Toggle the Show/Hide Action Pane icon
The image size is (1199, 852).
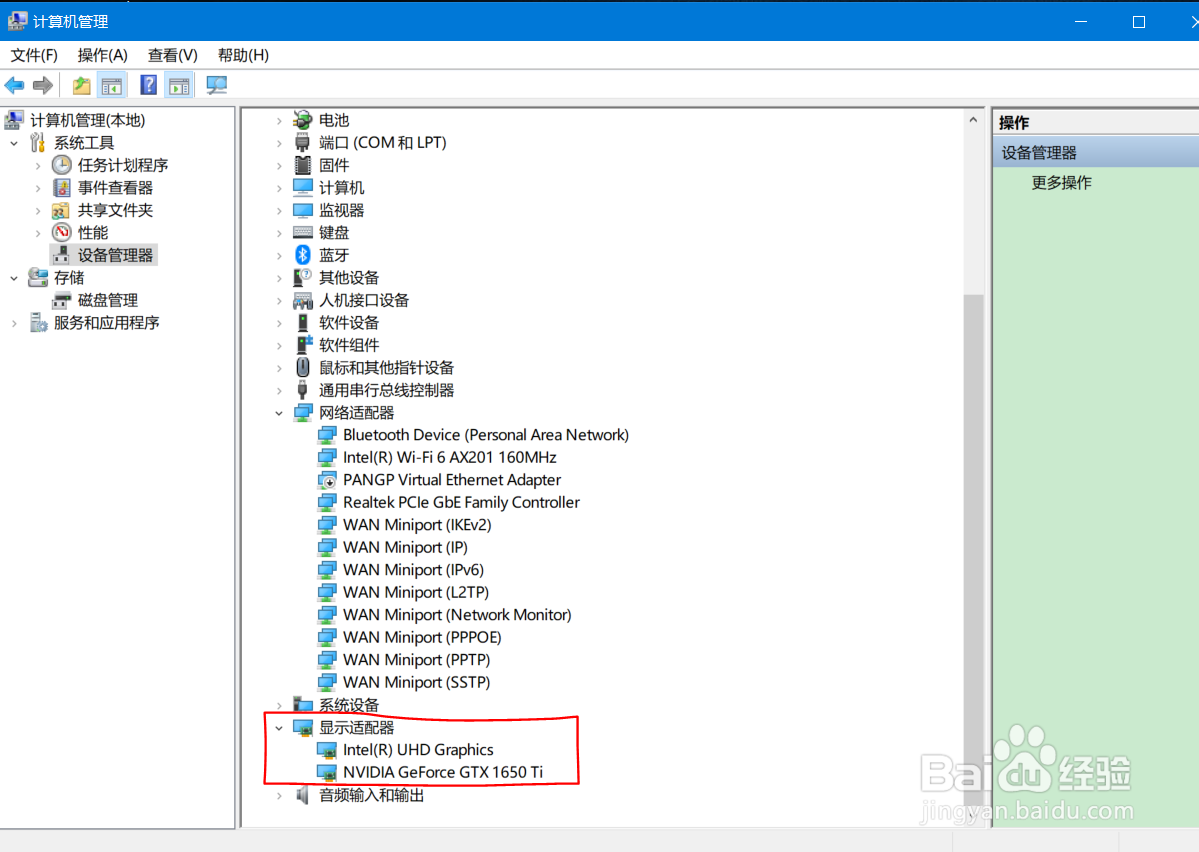(178, 85)
